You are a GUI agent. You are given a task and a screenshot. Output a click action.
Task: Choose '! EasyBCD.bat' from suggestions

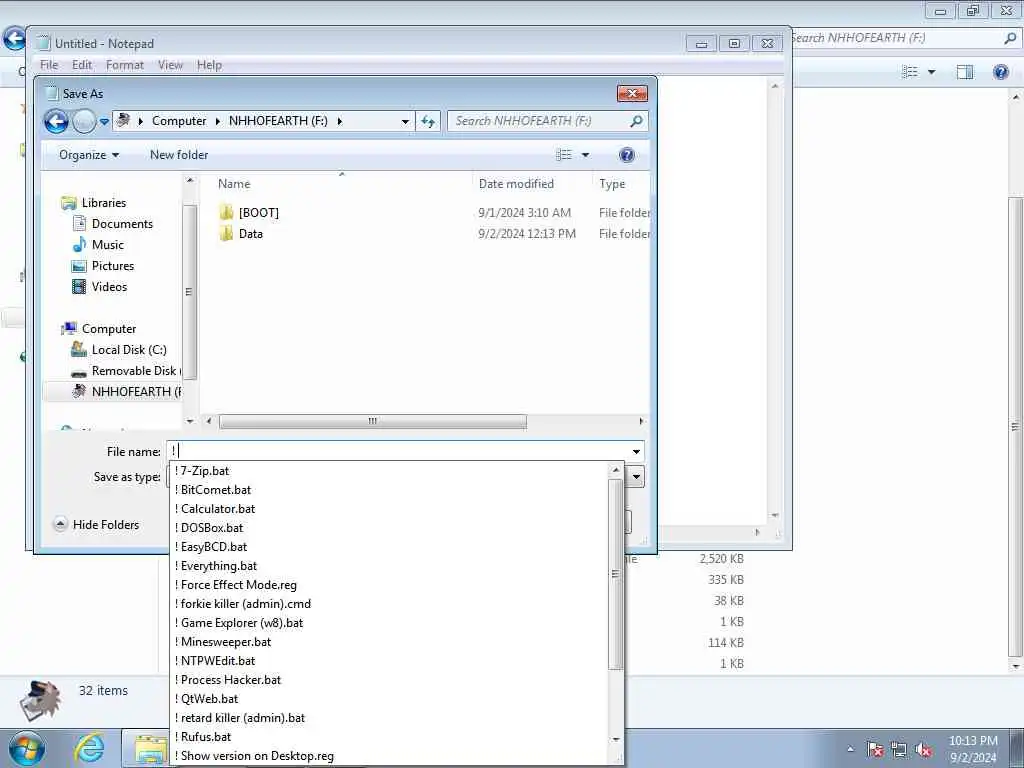coord(391,547)
